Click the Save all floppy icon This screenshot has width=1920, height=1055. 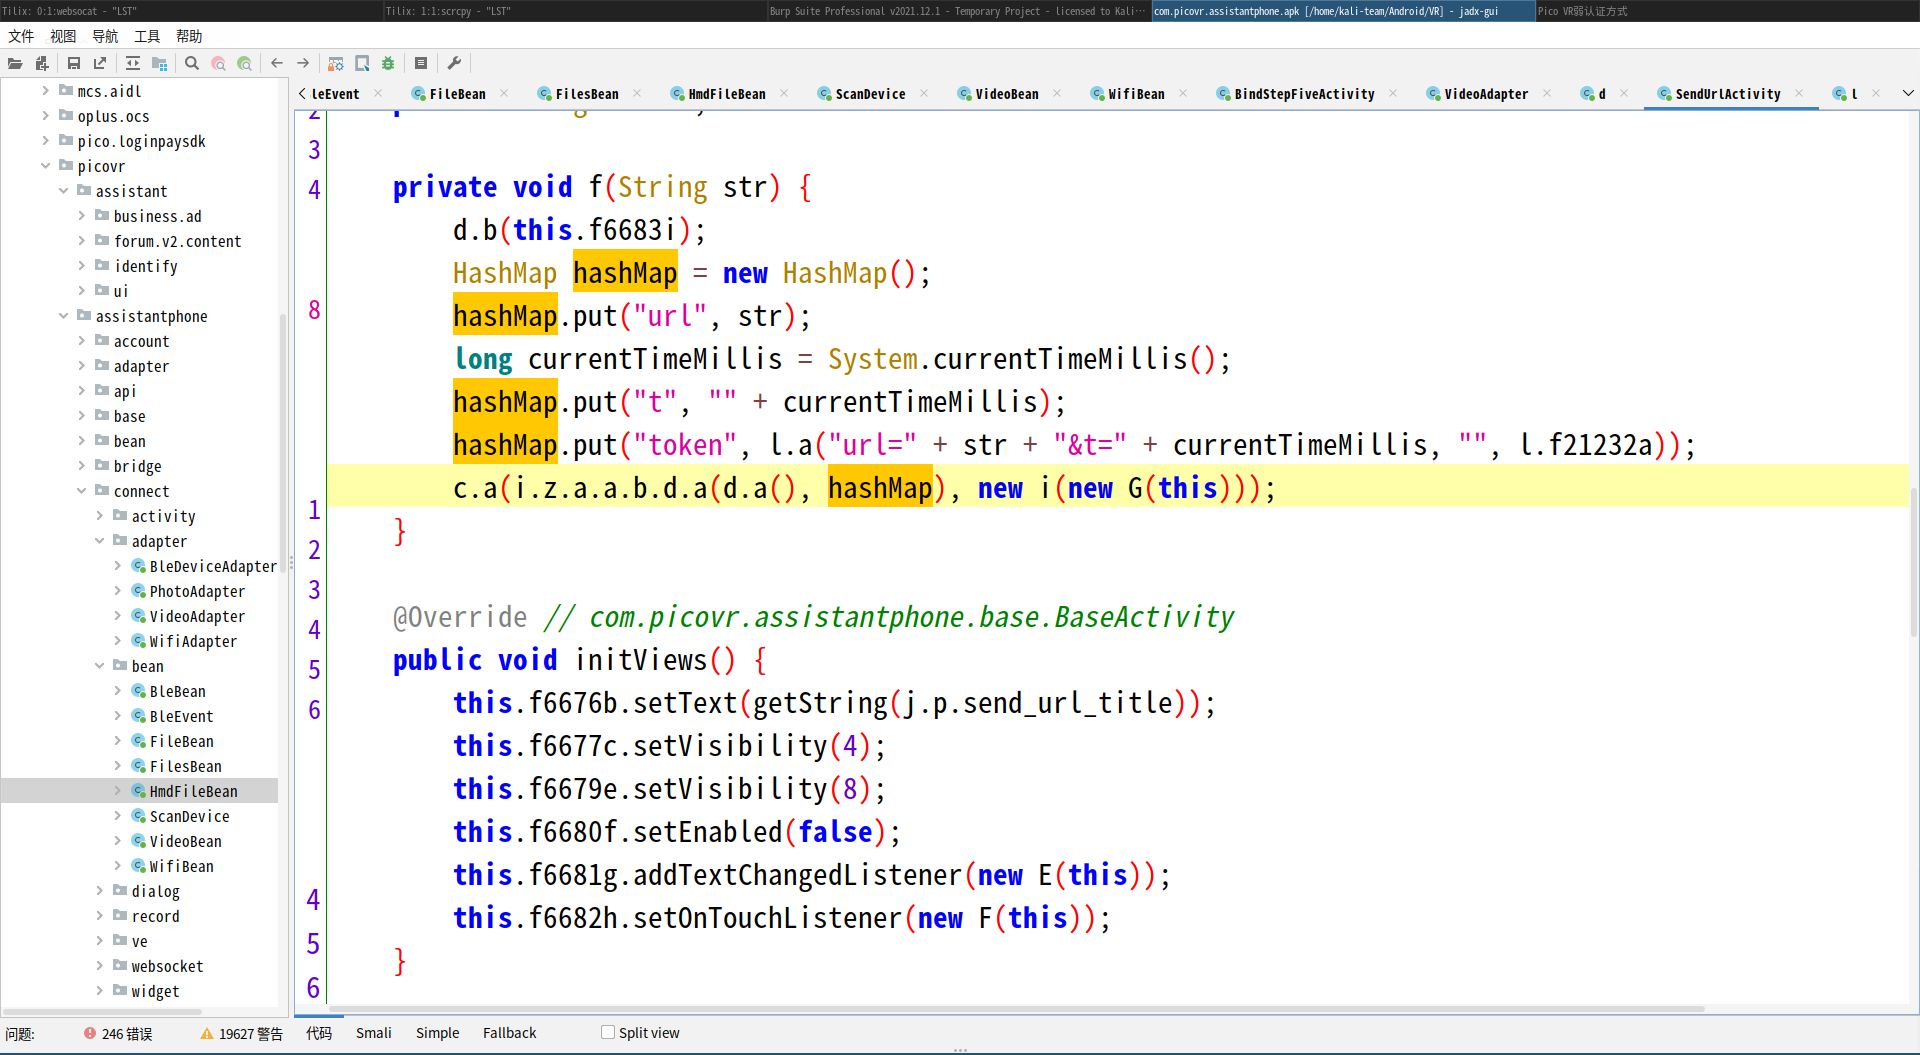74,63
